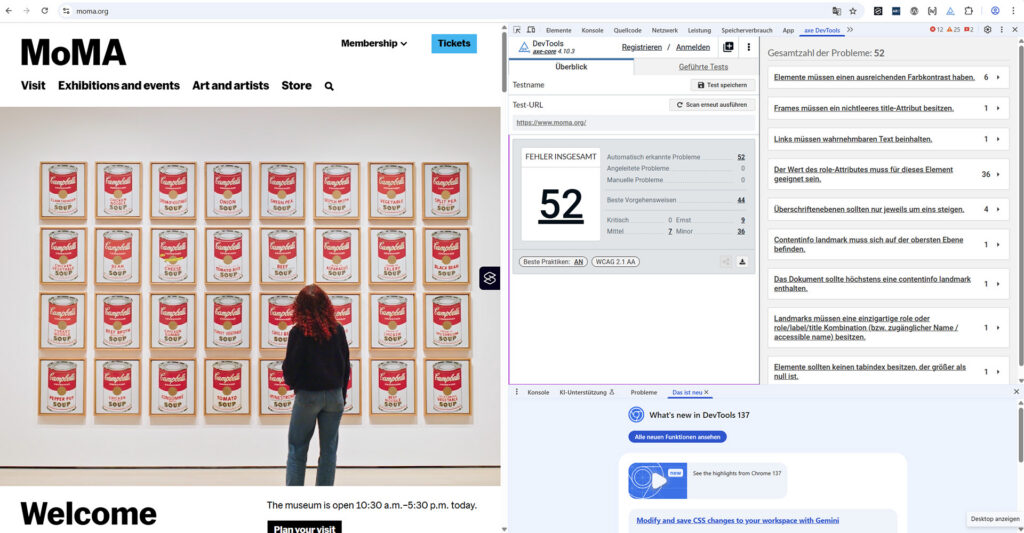
Task: Play the Chrome 137 highlights video thumbnail
Action: tap(658, 481)
